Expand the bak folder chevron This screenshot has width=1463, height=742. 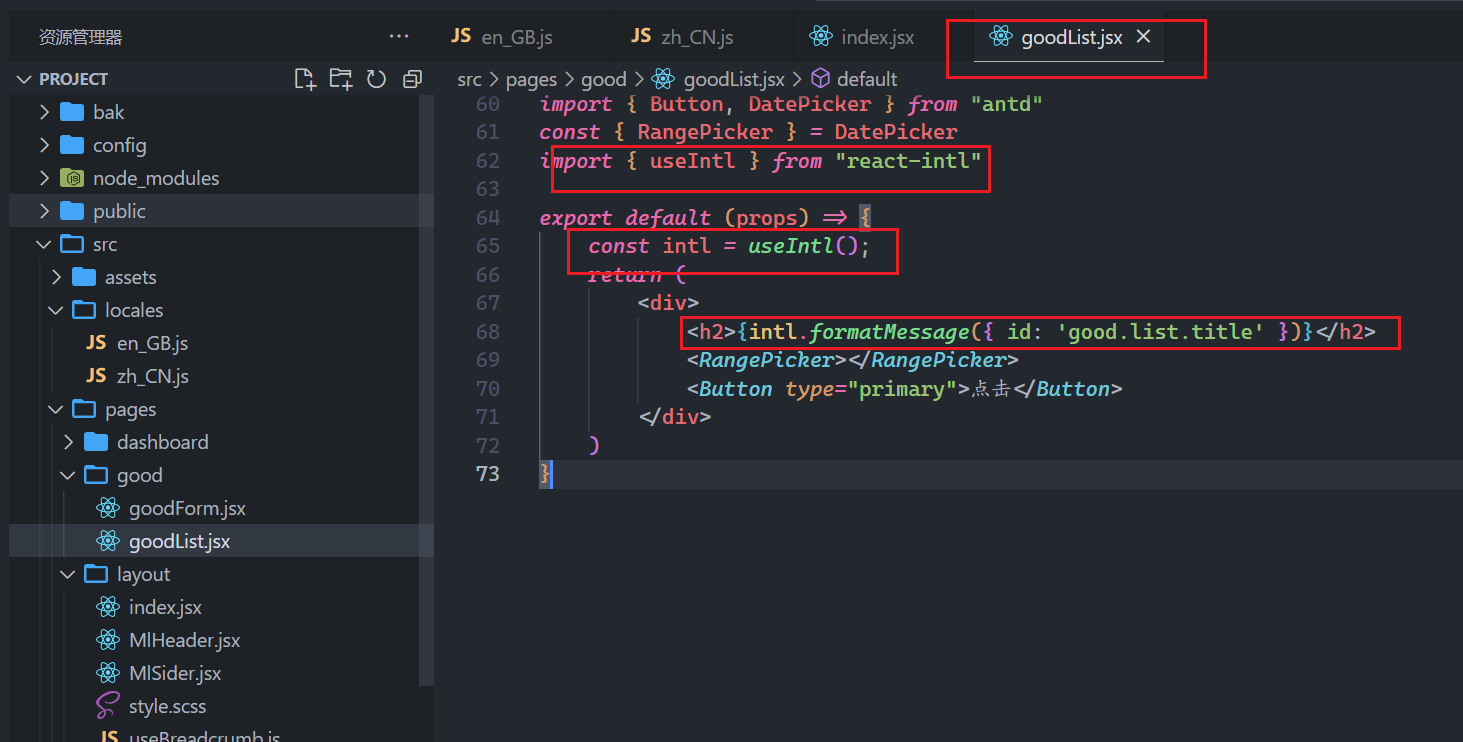[x=44, y=112]
